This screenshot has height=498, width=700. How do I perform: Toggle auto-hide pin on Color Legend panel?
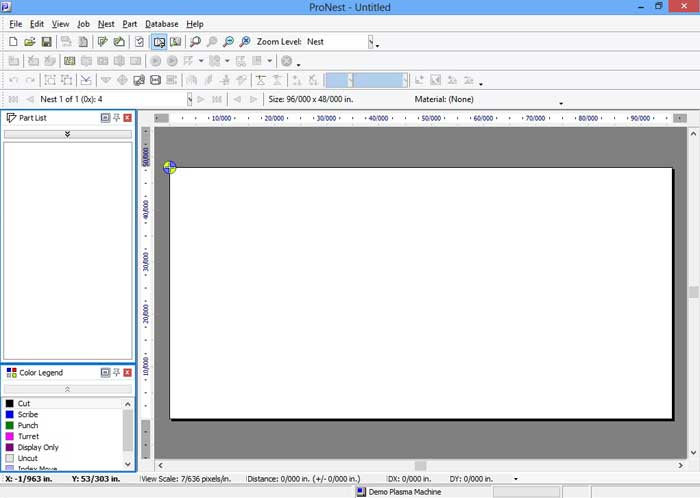(x=116, y=372)
